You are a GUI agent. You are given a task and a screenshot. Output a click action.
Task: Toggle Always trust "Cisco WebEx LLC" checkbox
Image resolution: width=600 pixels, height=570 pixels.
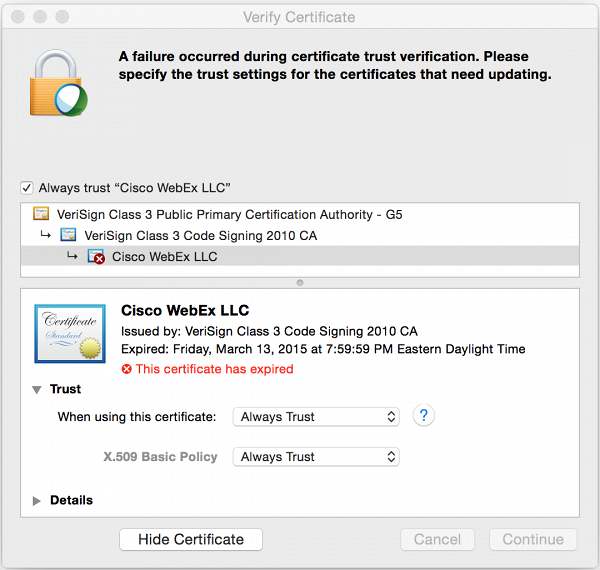[27, 188]
